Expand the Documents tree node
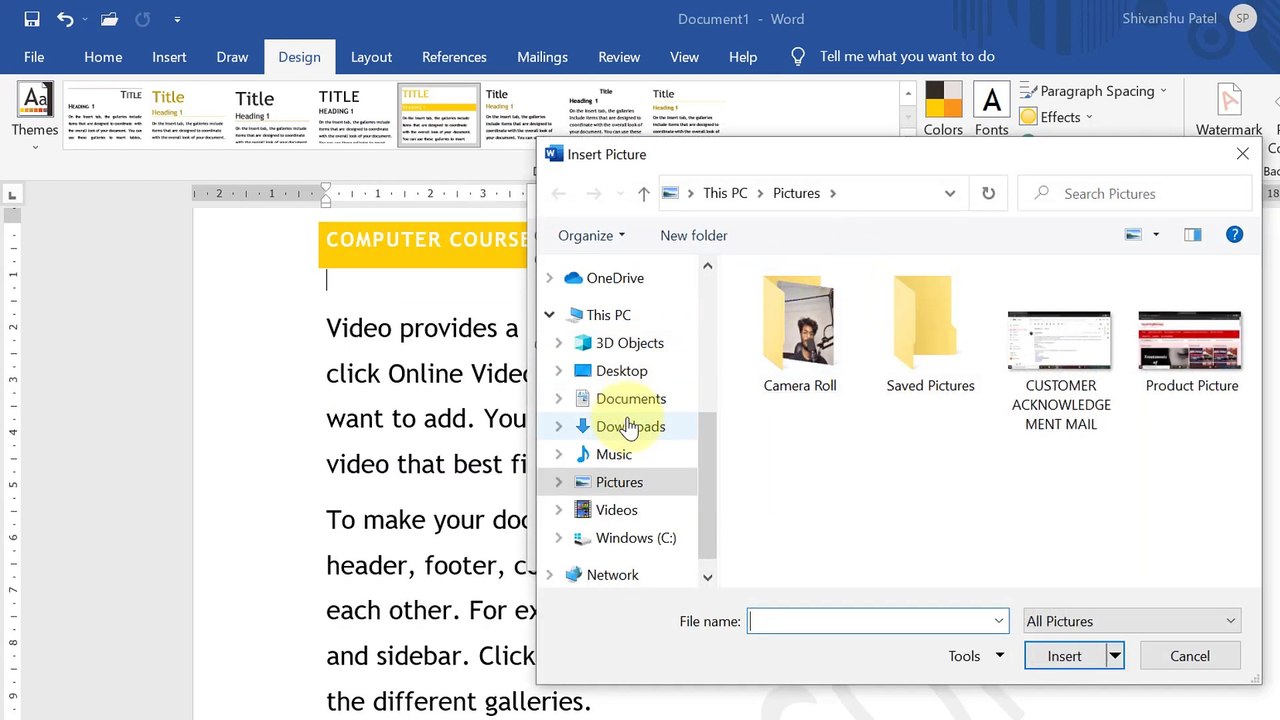Viewport: 1280px width, 720px height. pos(559,399)
